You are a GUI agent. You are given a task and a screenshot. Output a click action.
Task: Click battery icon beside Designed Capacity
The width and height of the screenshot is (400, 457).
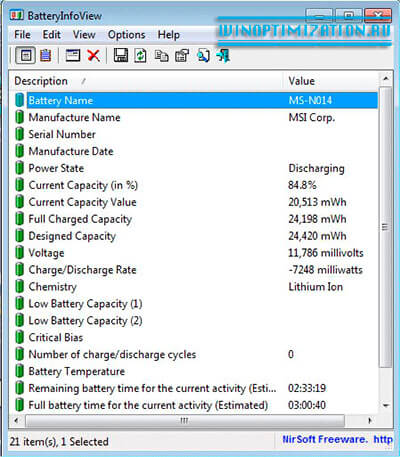click(20, 236)
